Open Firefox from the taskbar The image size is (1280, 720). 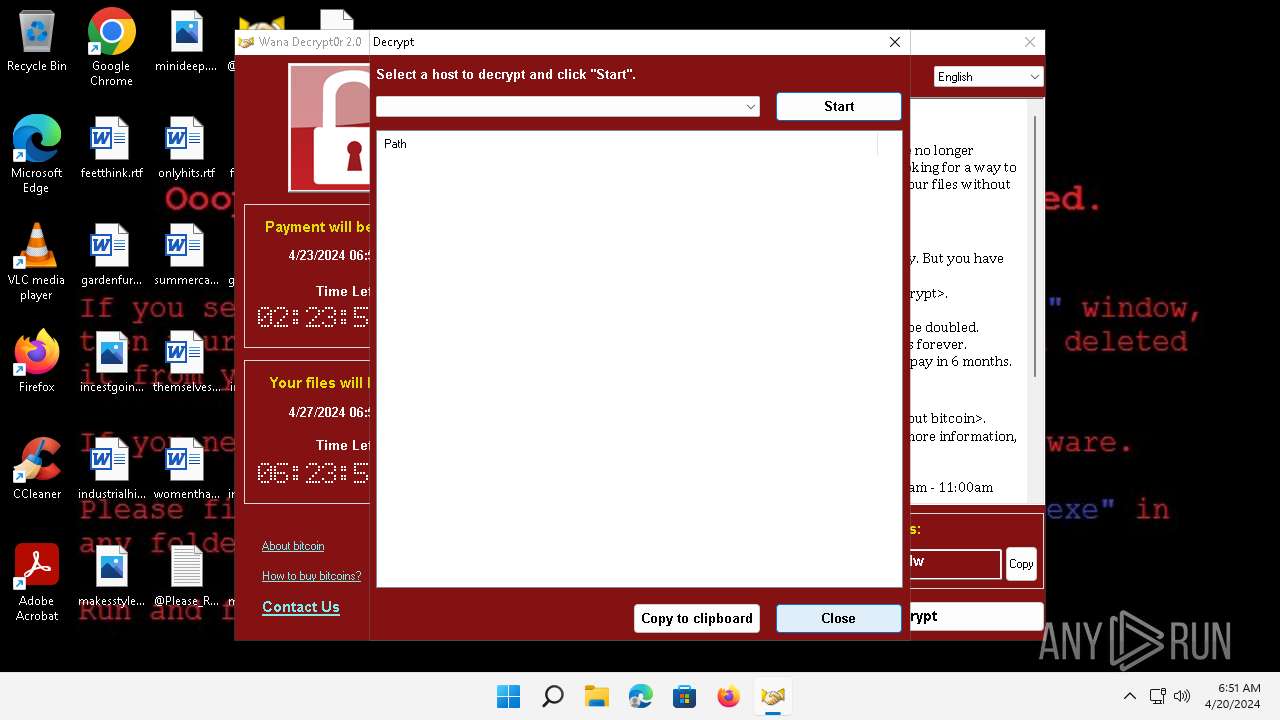[728, 696]
